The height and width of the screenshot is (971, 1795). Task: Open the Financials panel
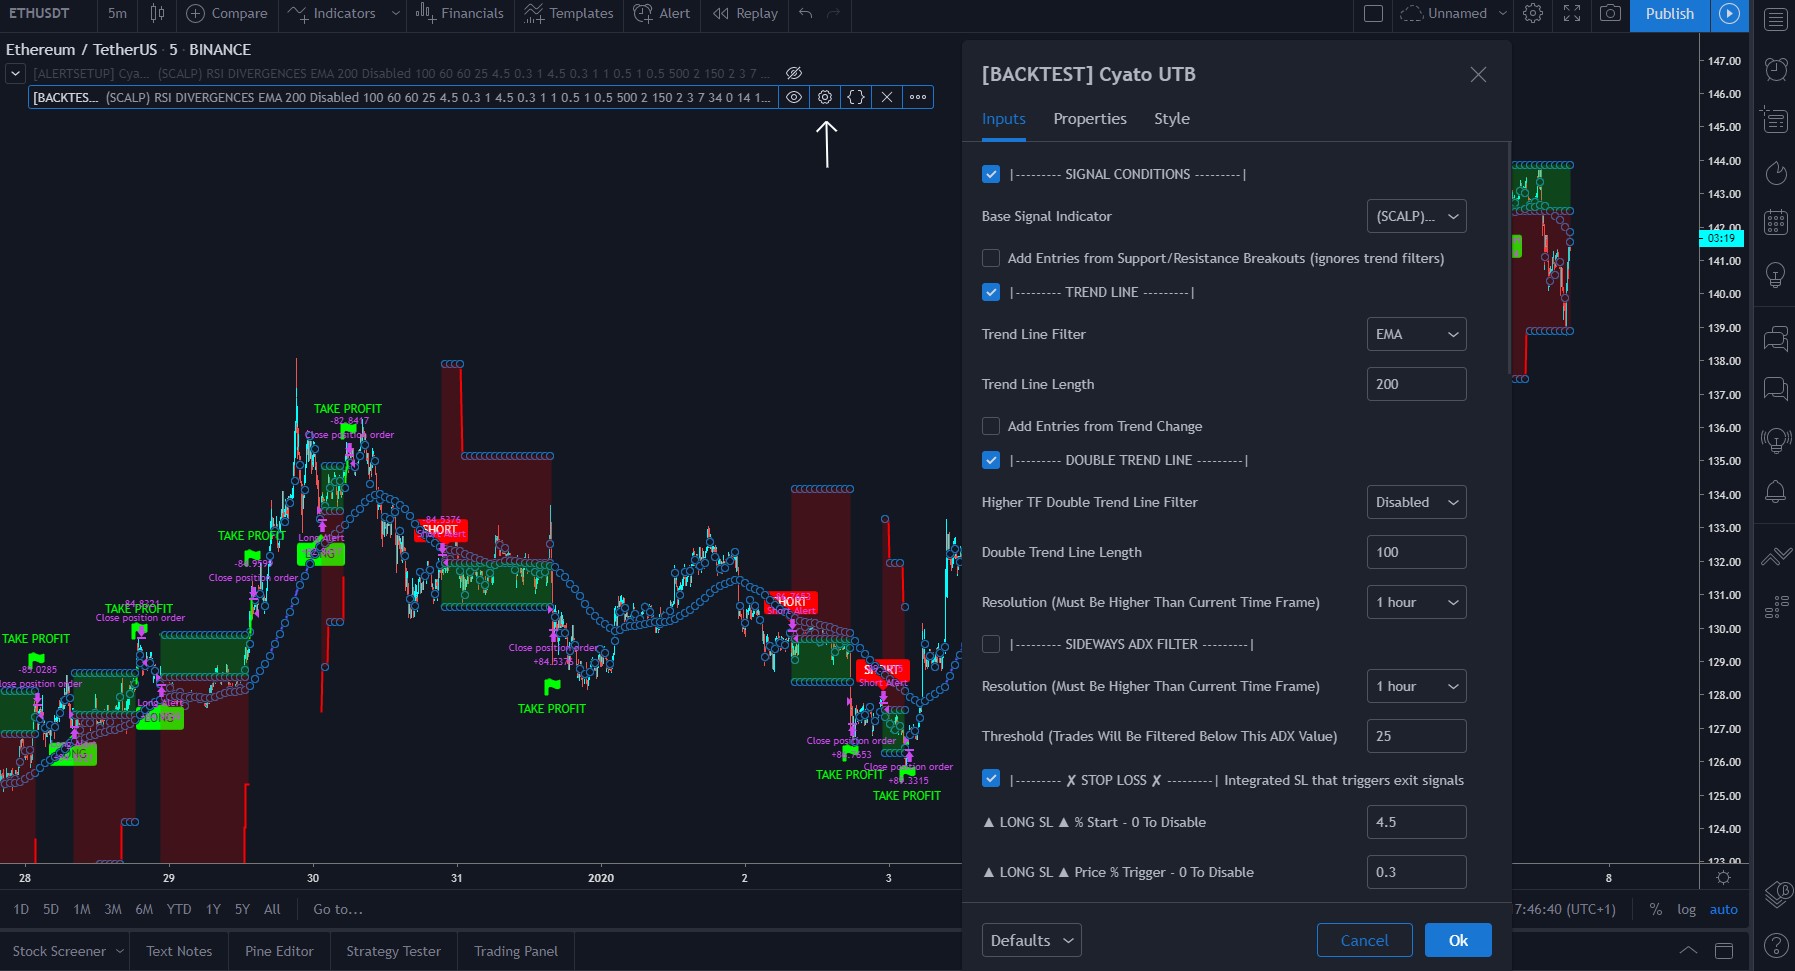click(460, 13)
